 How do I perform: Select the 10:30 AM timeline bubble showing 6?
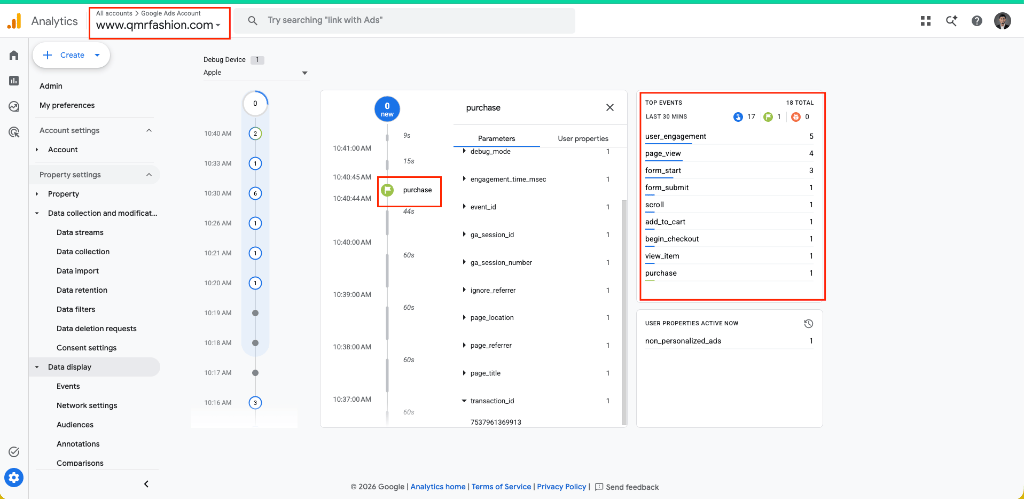[x=255, y=193]
